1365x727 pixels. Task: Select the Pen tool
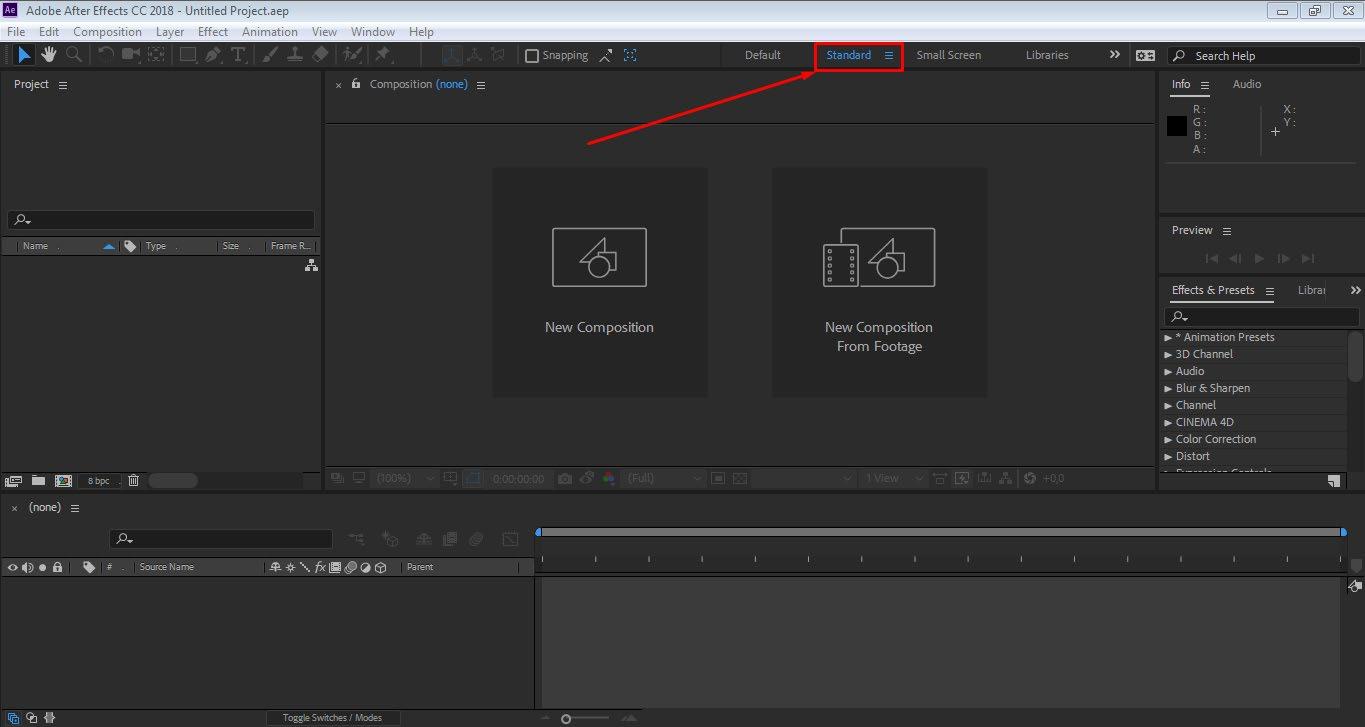[213, 55]
